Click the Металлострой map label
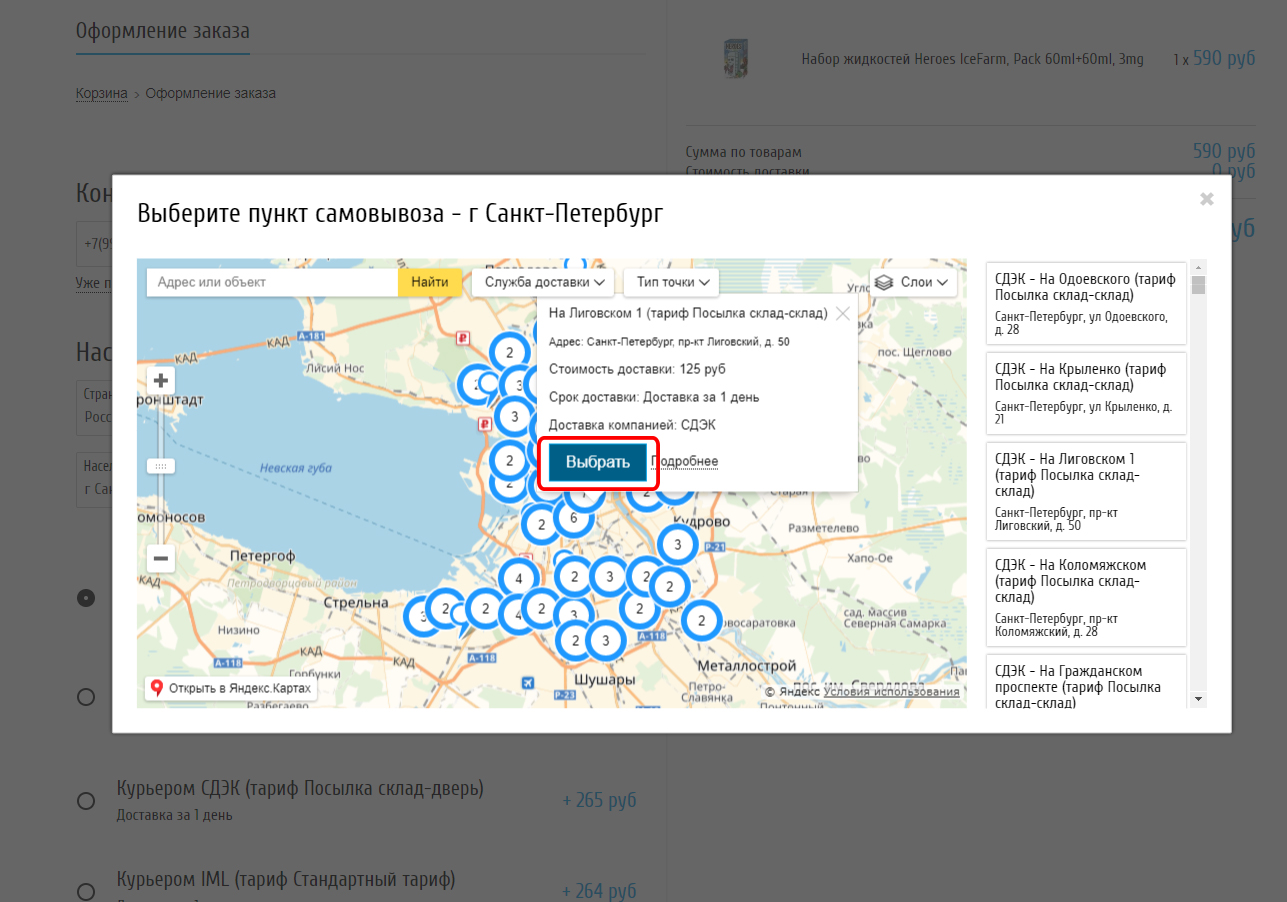The height and width of the screenshot is (902, 1287). [x=746, y=666]
